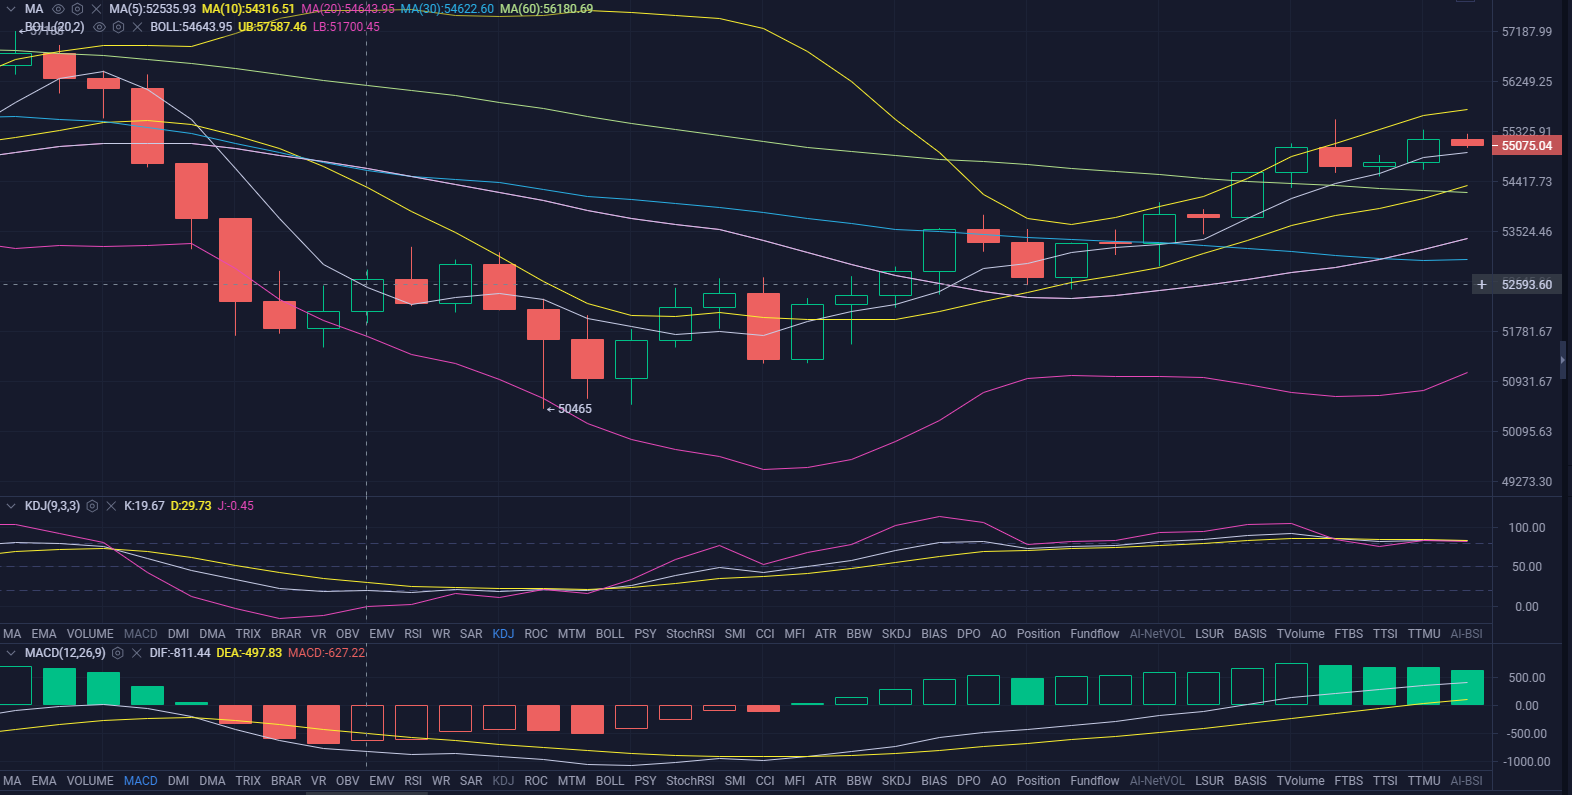The height and width of the screenshot is (795, 1572).
Task: Click the MA(60):56180.69 legend value
Action: pos(546,9)
